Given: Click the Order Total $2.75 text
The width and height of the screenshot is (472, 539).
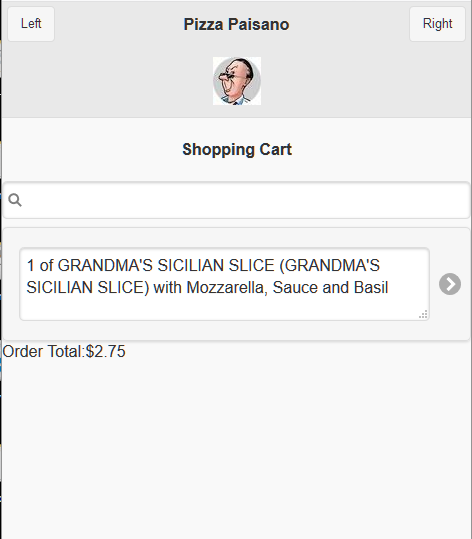Looking at the screenshot, I should [64, 352].
